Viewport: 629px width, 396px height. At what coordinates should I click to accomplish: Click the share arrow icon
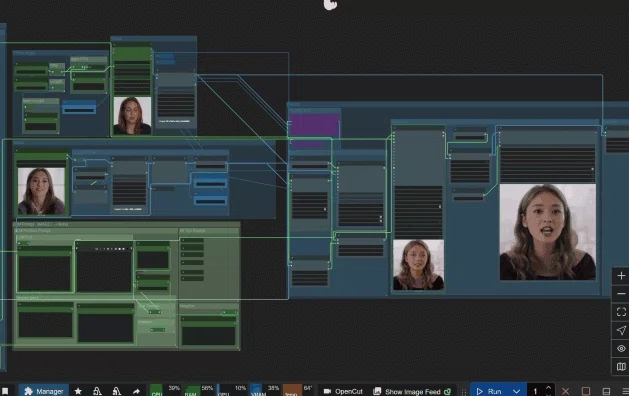click(136, 391)
